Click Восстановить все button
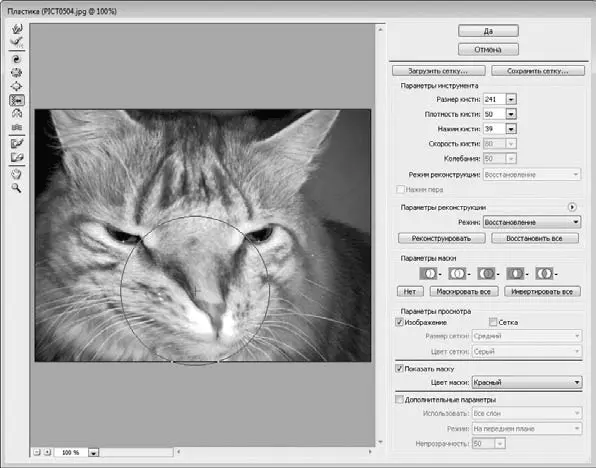Screen dimensions: 596x468 tap(534, 238)
